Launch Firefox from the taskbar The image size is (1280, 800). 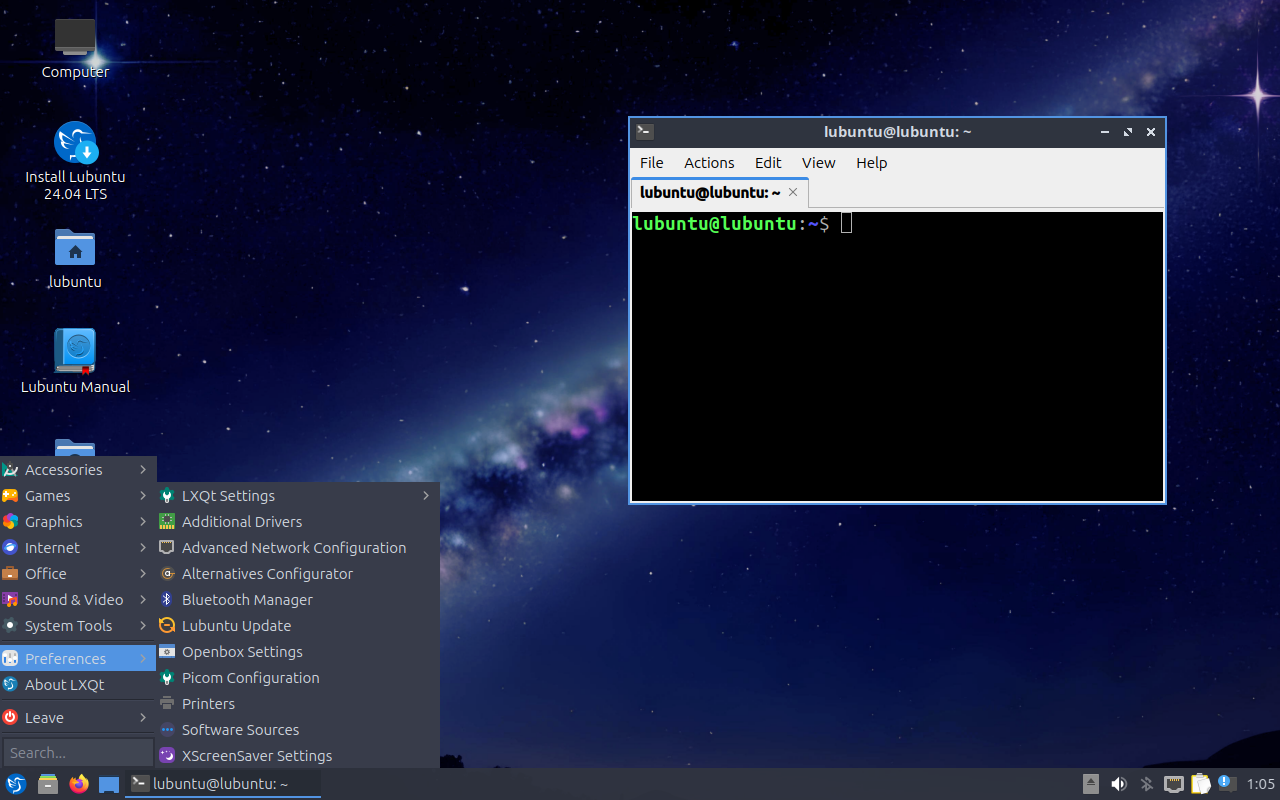pos(79,784)
